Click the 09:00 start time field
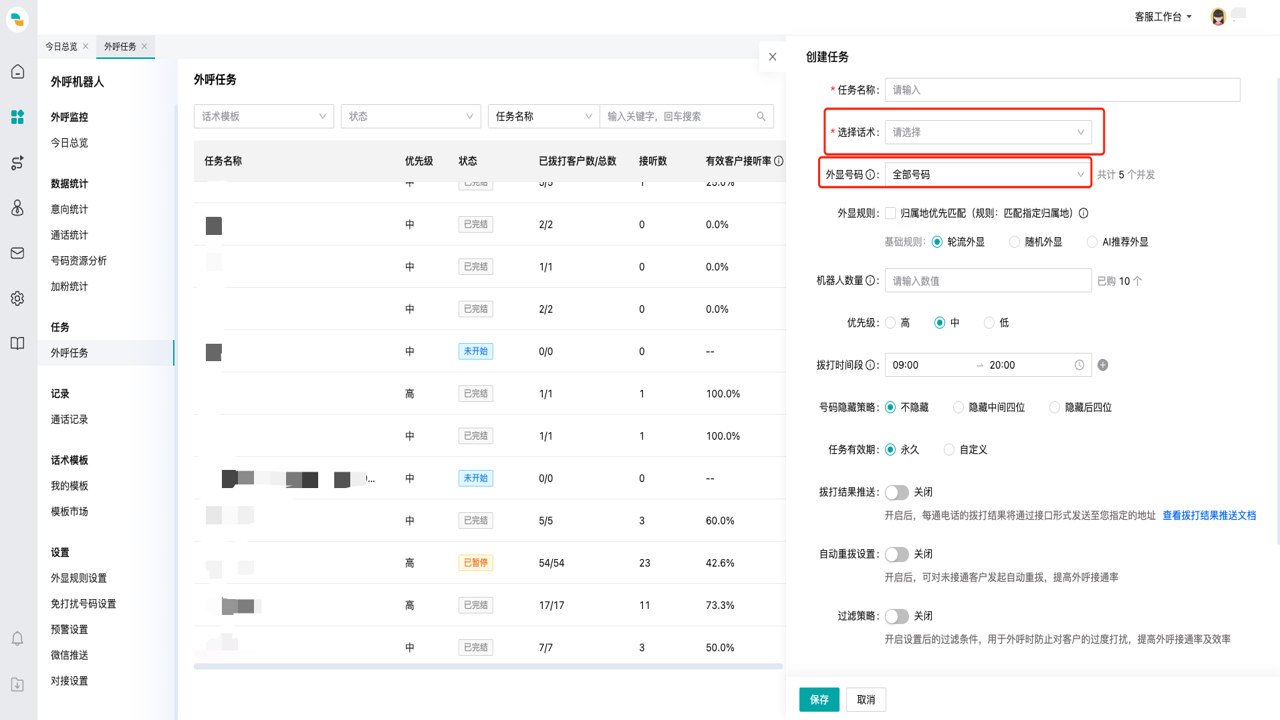Image resolution: width=1280 pixels, height=720 pixels. pos(930,365)
